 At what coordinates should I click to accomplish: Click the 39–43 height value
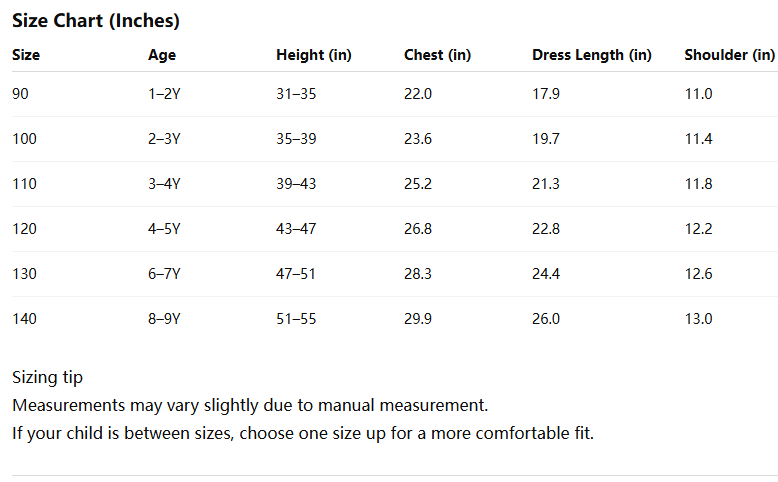click(x=296, y=184)
